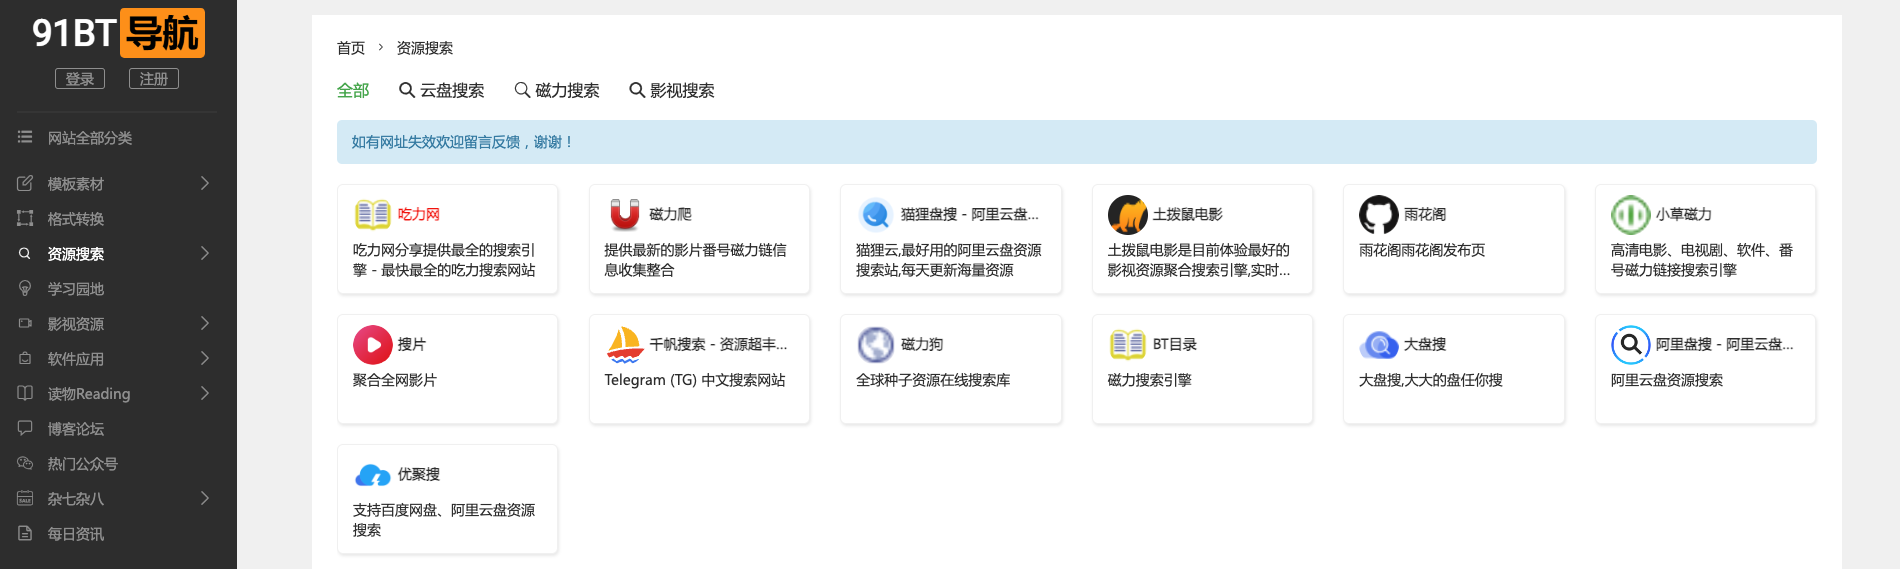Screen dimensions: 1900x569
Task: Click the 土拨鼠电影 marmot icon
Action: (x=1128, y=214)
